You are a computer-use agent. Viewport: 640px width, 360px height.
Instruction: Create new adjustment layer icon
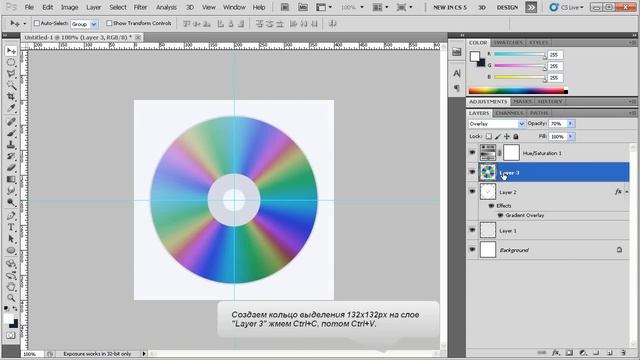tap(583, 353)
